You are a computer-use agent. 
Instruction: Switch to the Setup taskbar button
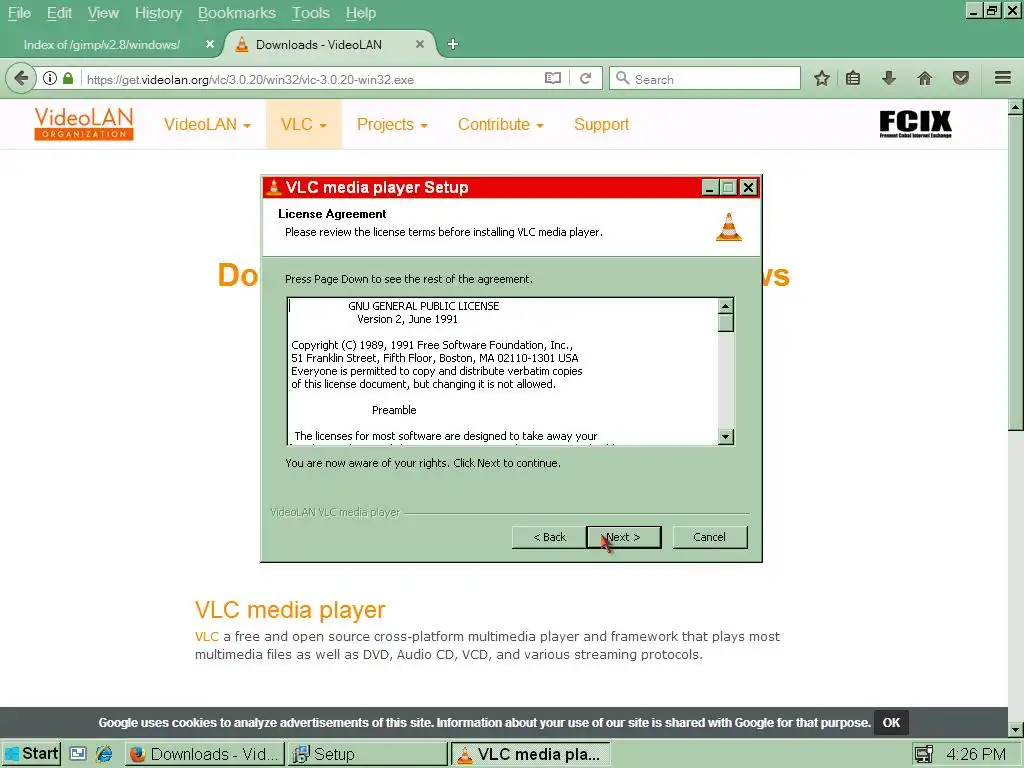pos(368,754)
